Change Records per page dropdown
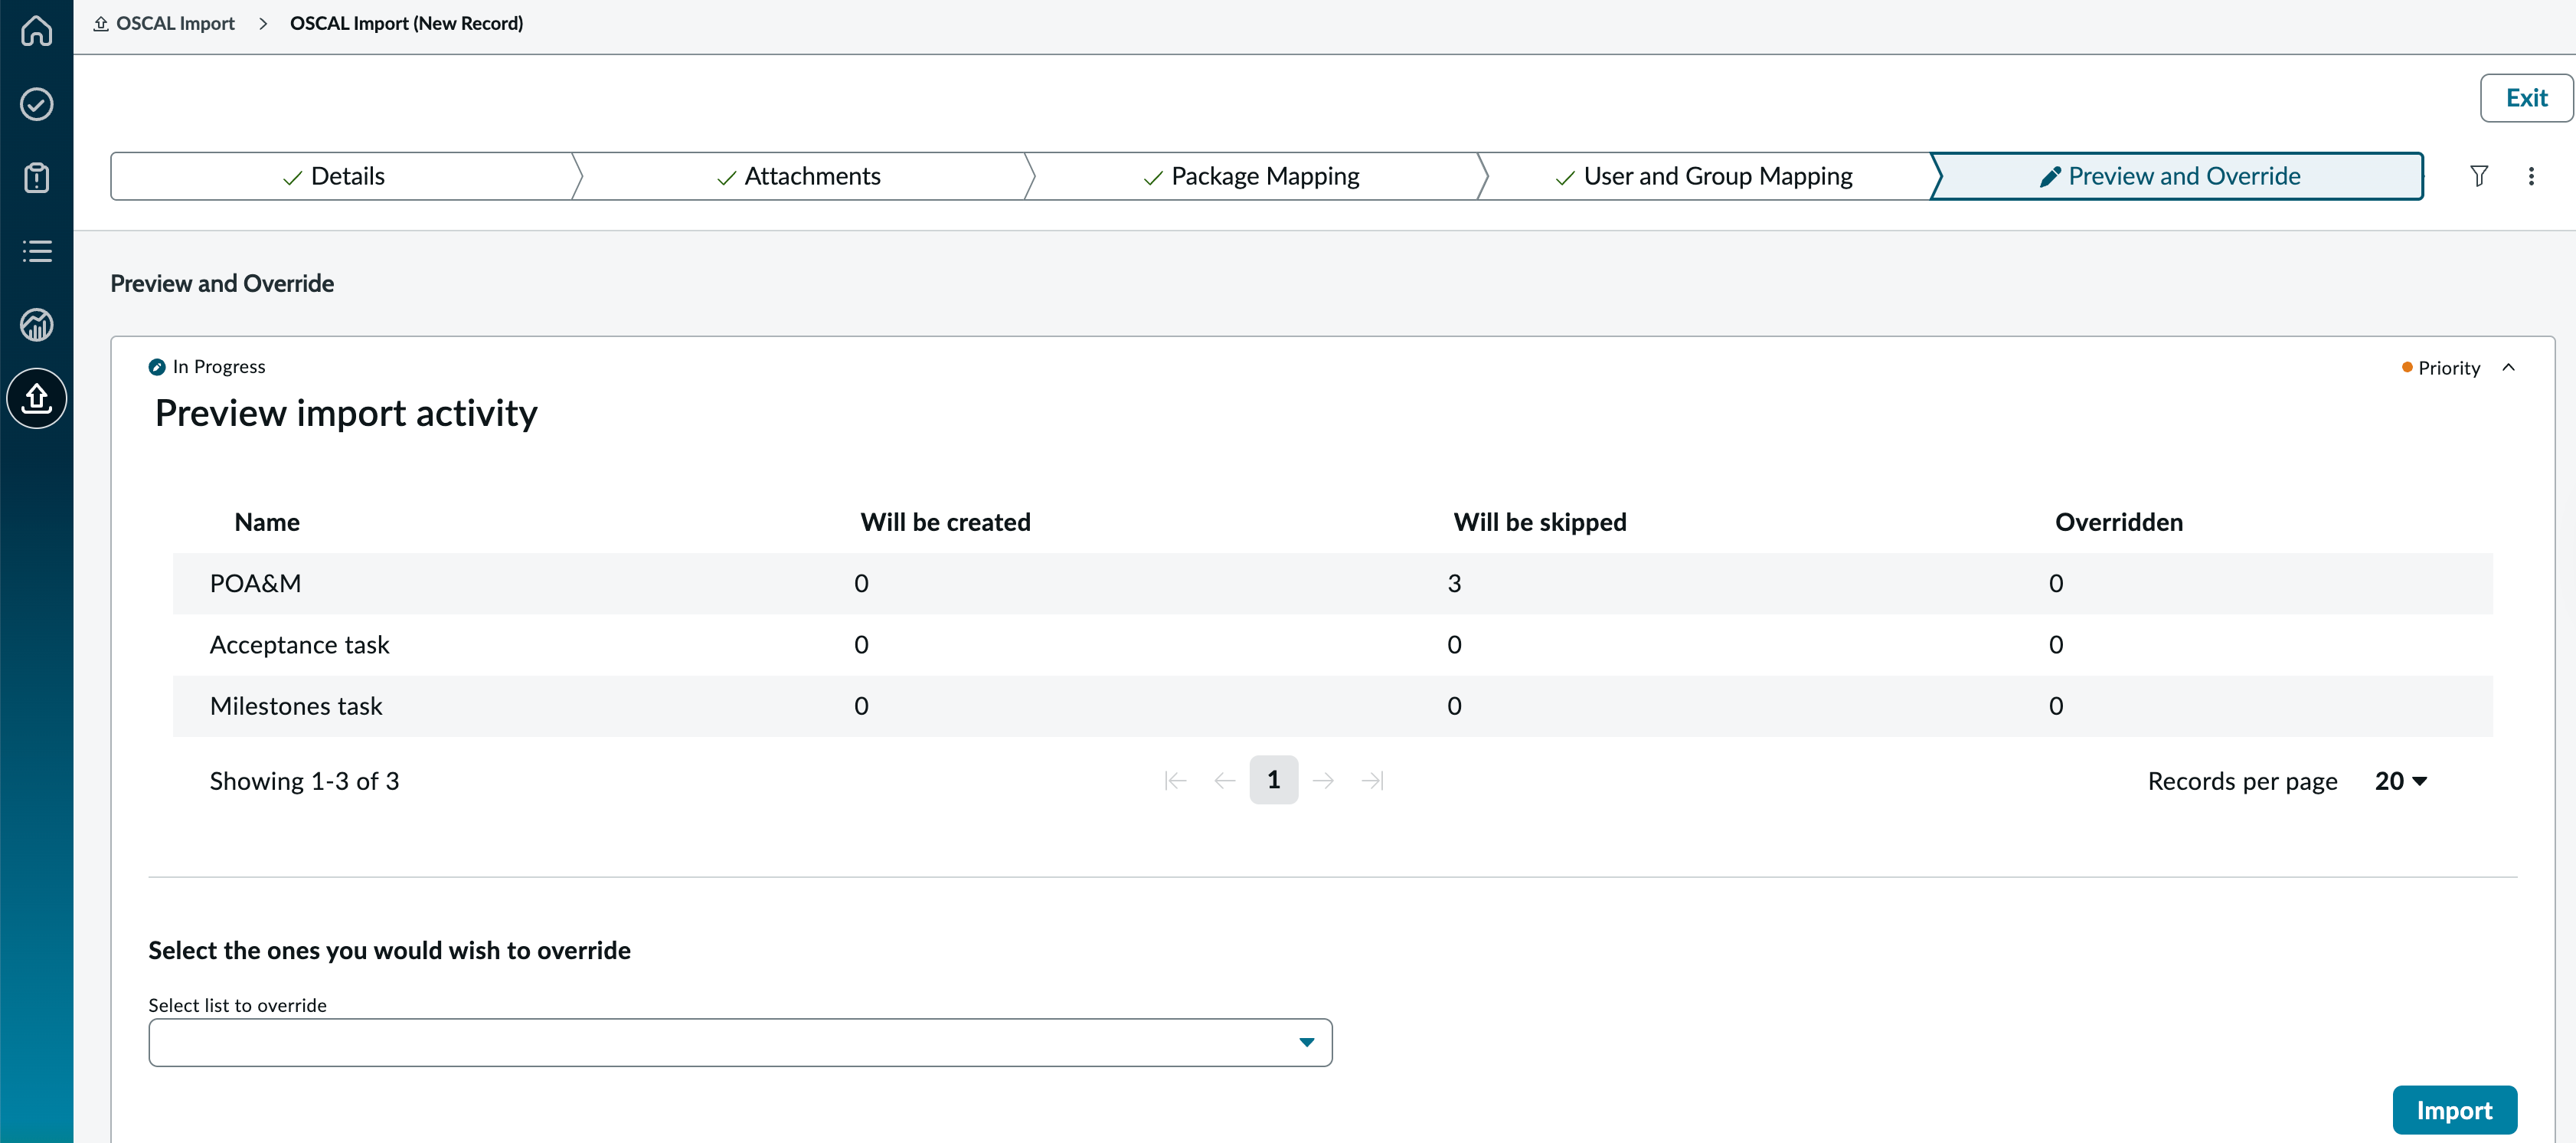 coord(2400,781)
